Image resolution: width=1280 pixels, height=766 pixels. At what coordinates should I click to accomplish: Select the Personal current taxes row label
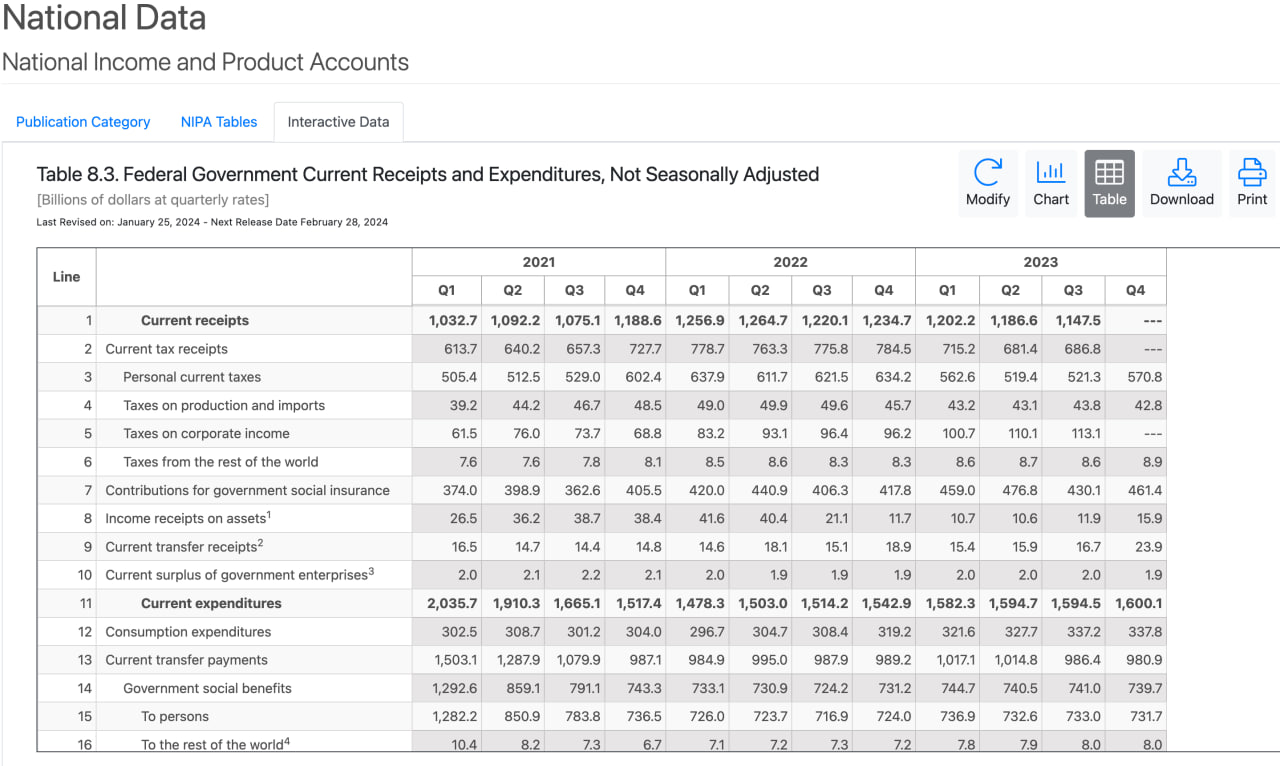pos(192,377)
